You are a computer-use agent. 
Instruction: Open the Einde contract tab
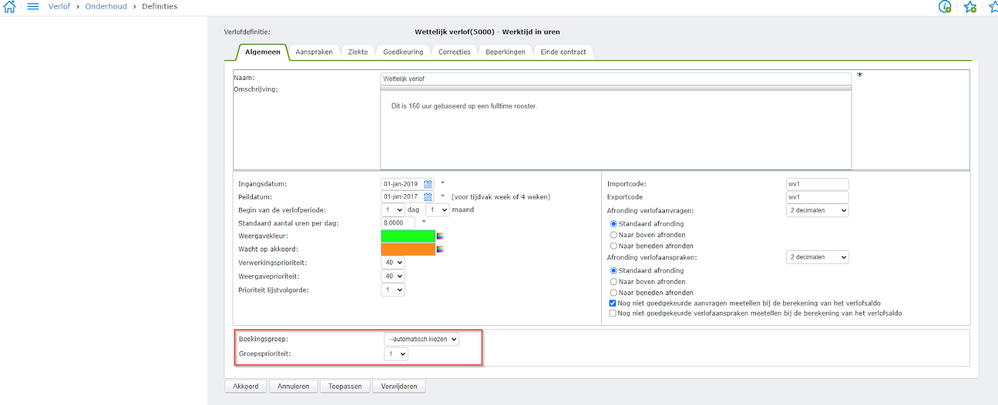click(x=562, y=52)
